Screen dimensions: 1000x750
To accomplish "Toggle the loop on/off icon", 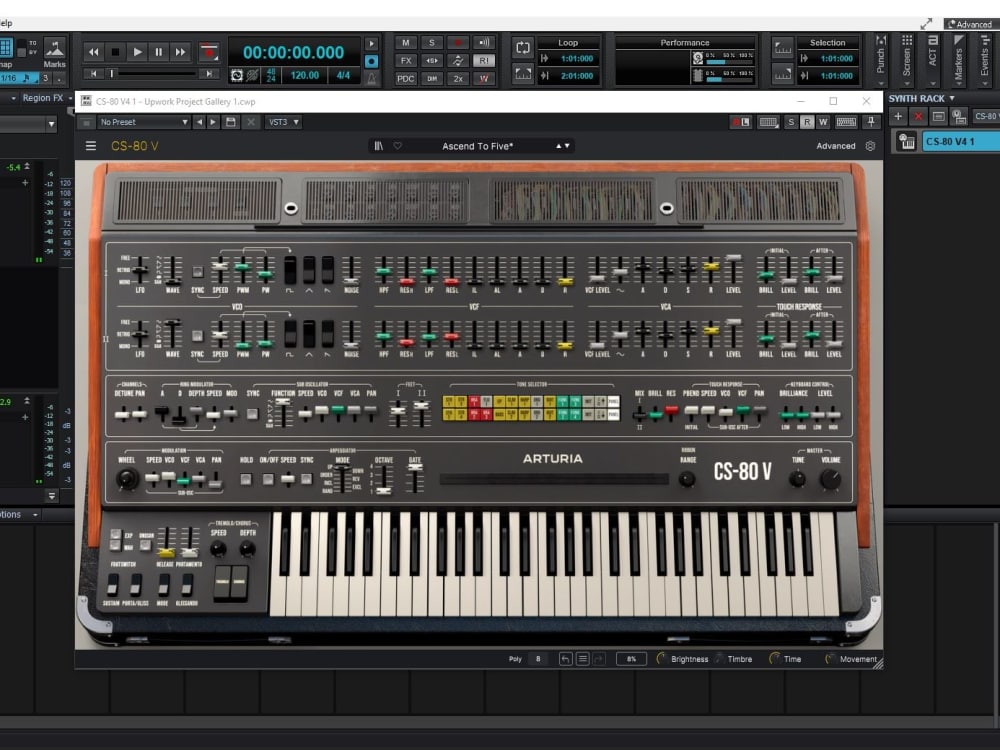I will (x=522, y=47).
